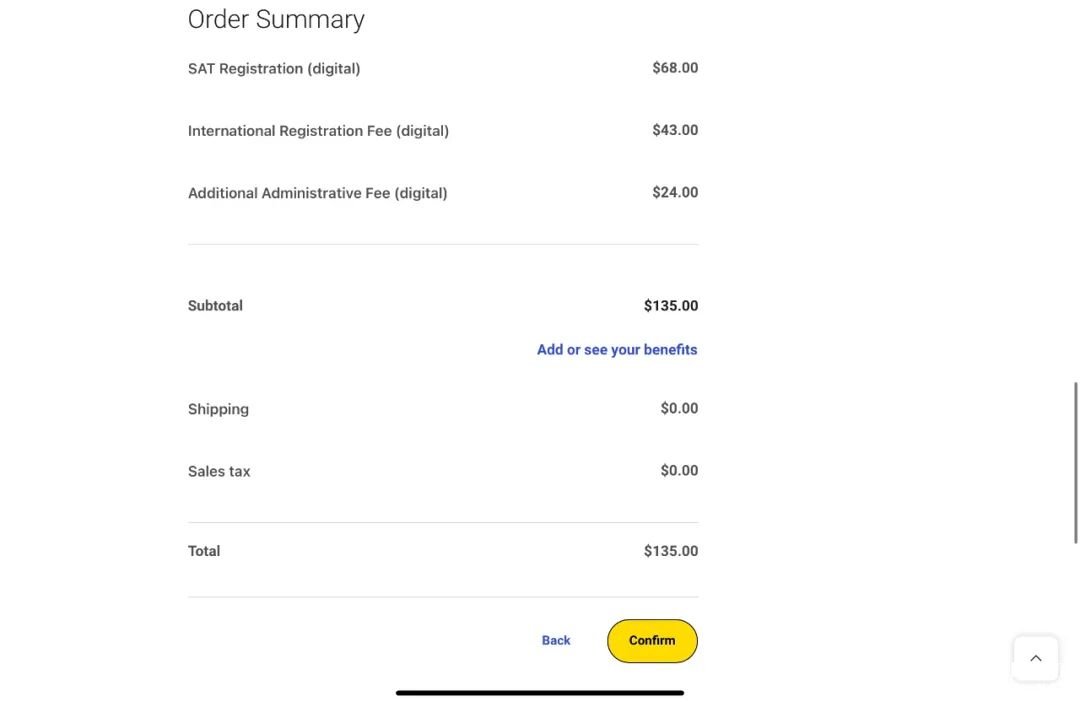Click the $24.00 administrative fee amount
Image resolution: width=1080 pixels, height=702 pixels.
pos(675,192)
